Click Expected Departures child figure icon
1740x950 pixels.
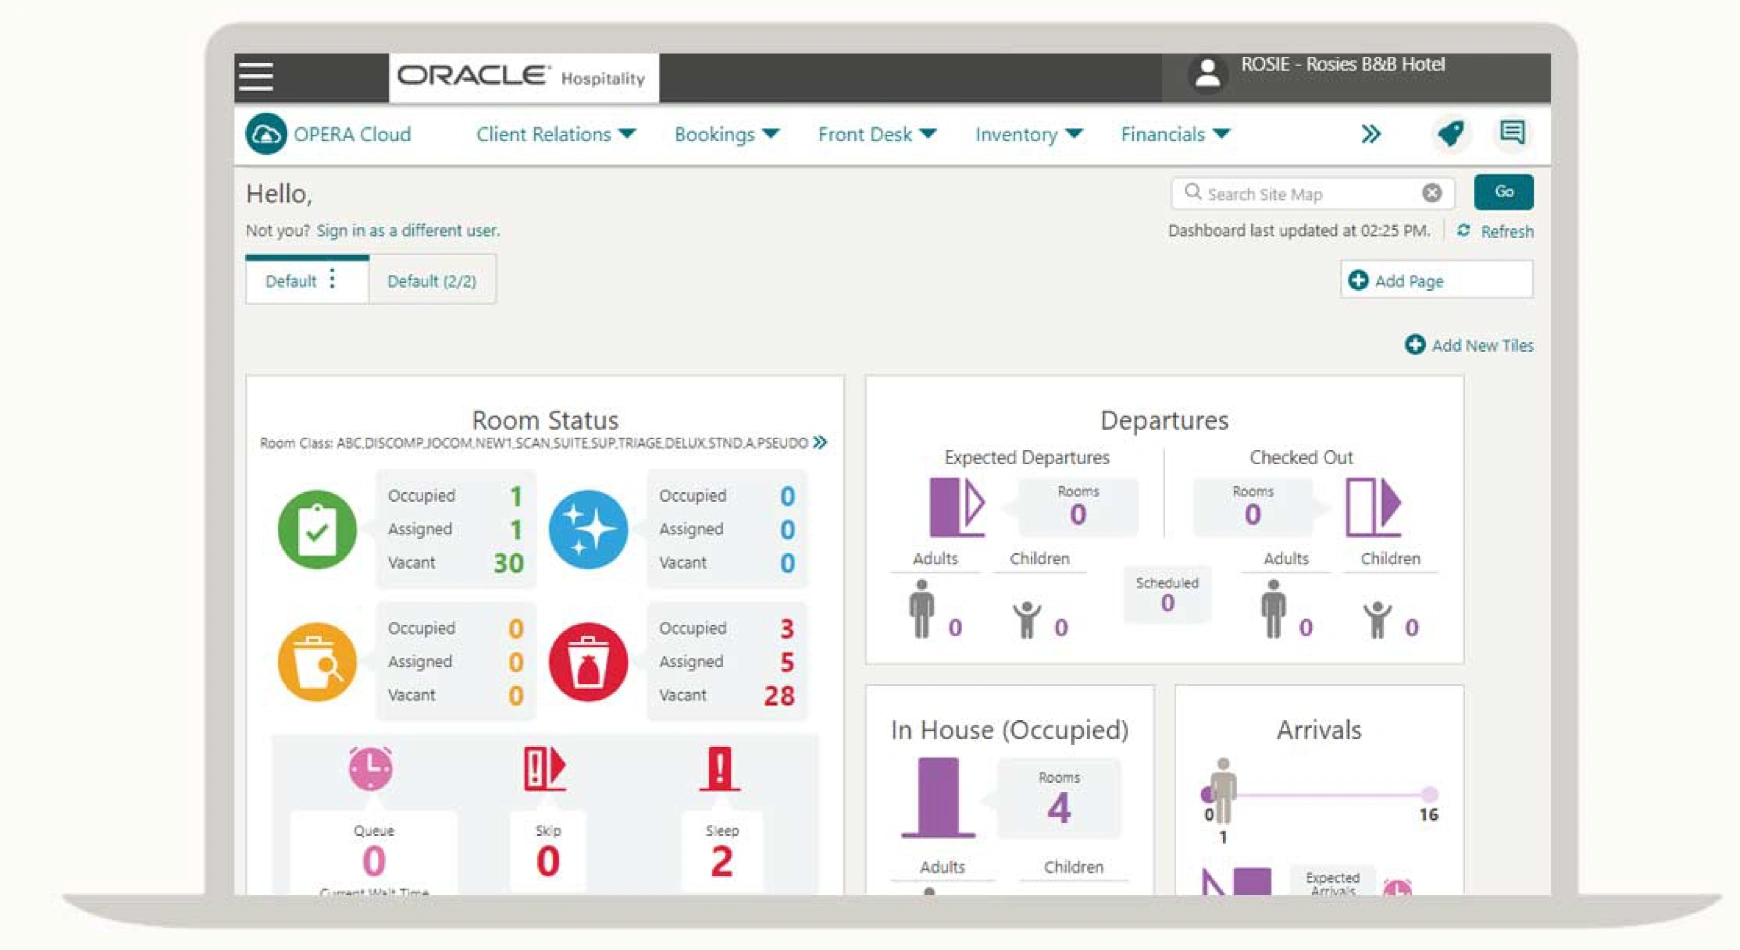pyautogui.click(x=1026, y=619)
